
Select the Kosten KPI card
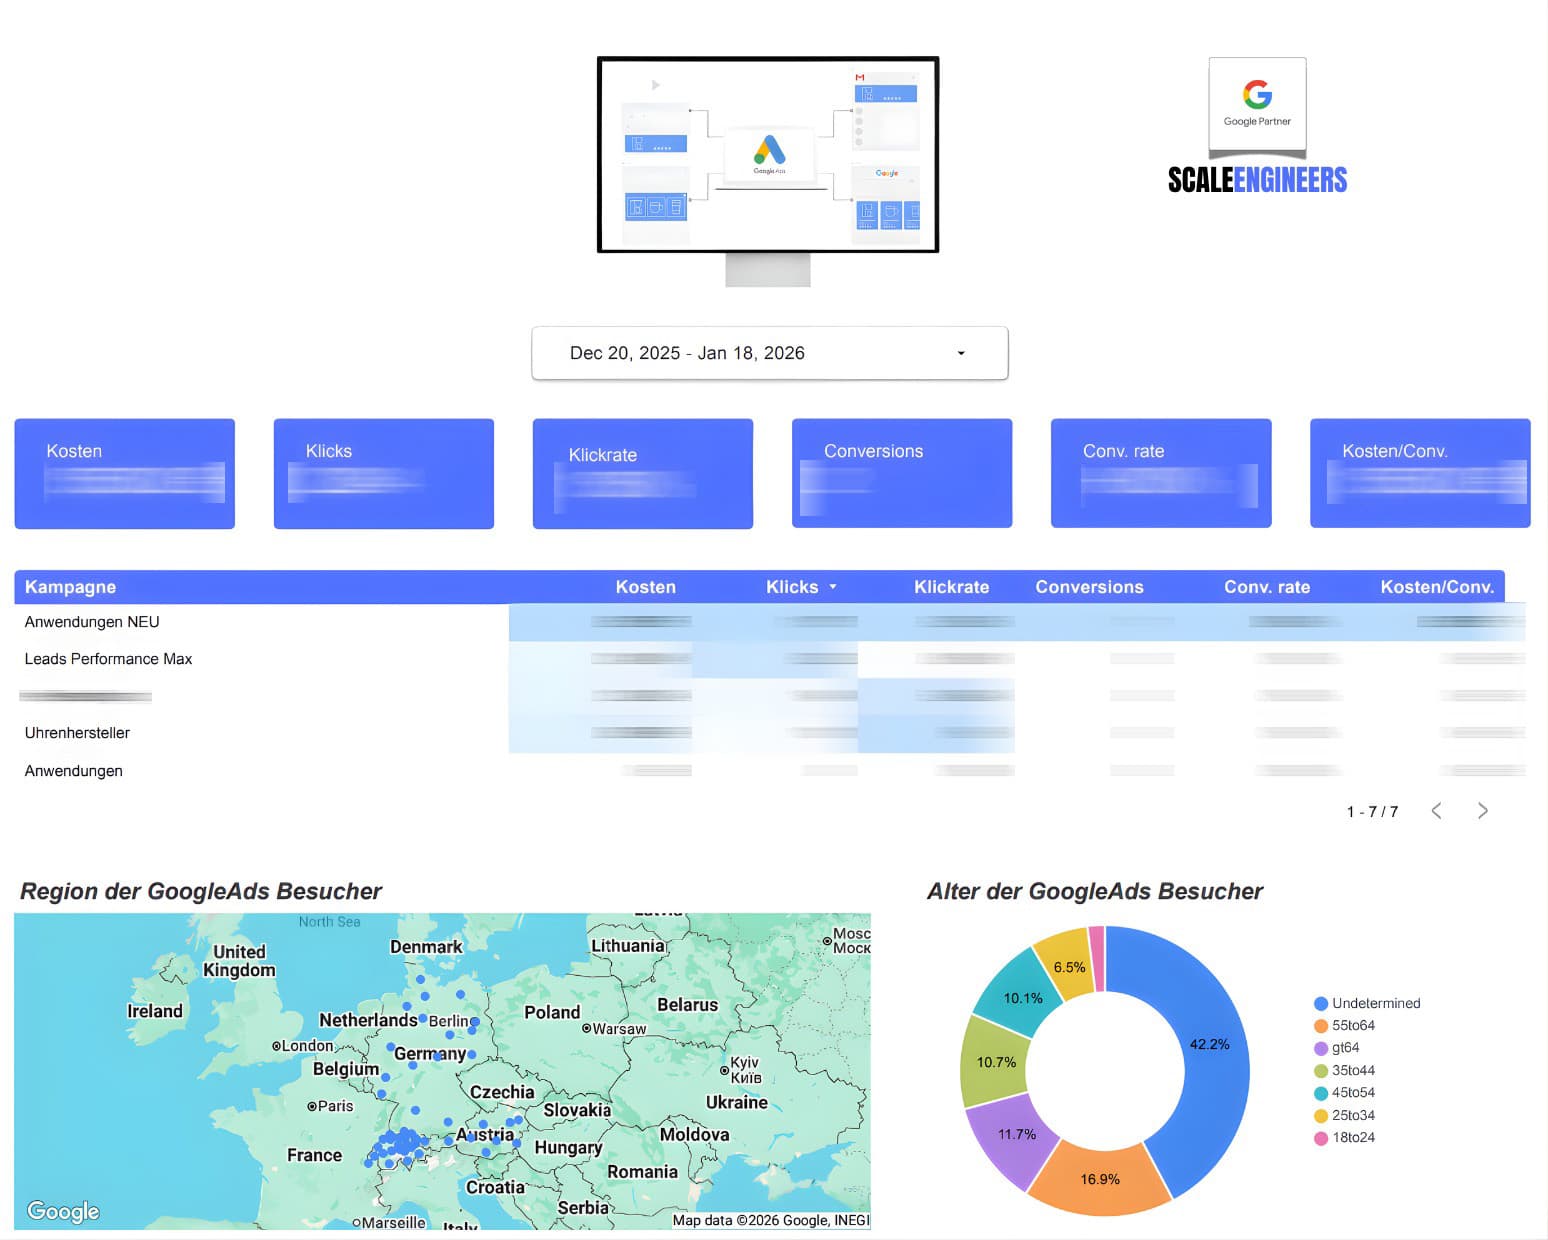pyautogui.click(x=124, y=473)
